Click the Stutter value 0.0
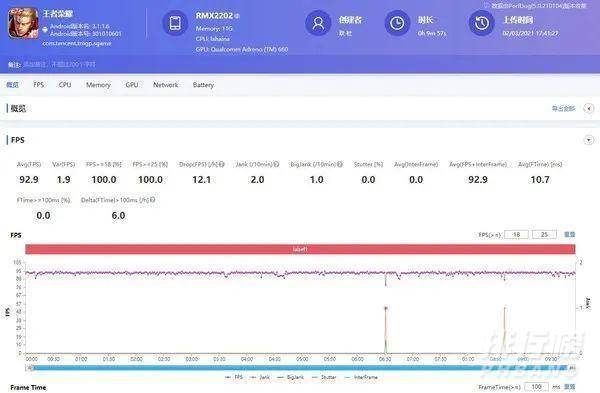This screenshot has height=393, width=600. [x=368, y=179]
